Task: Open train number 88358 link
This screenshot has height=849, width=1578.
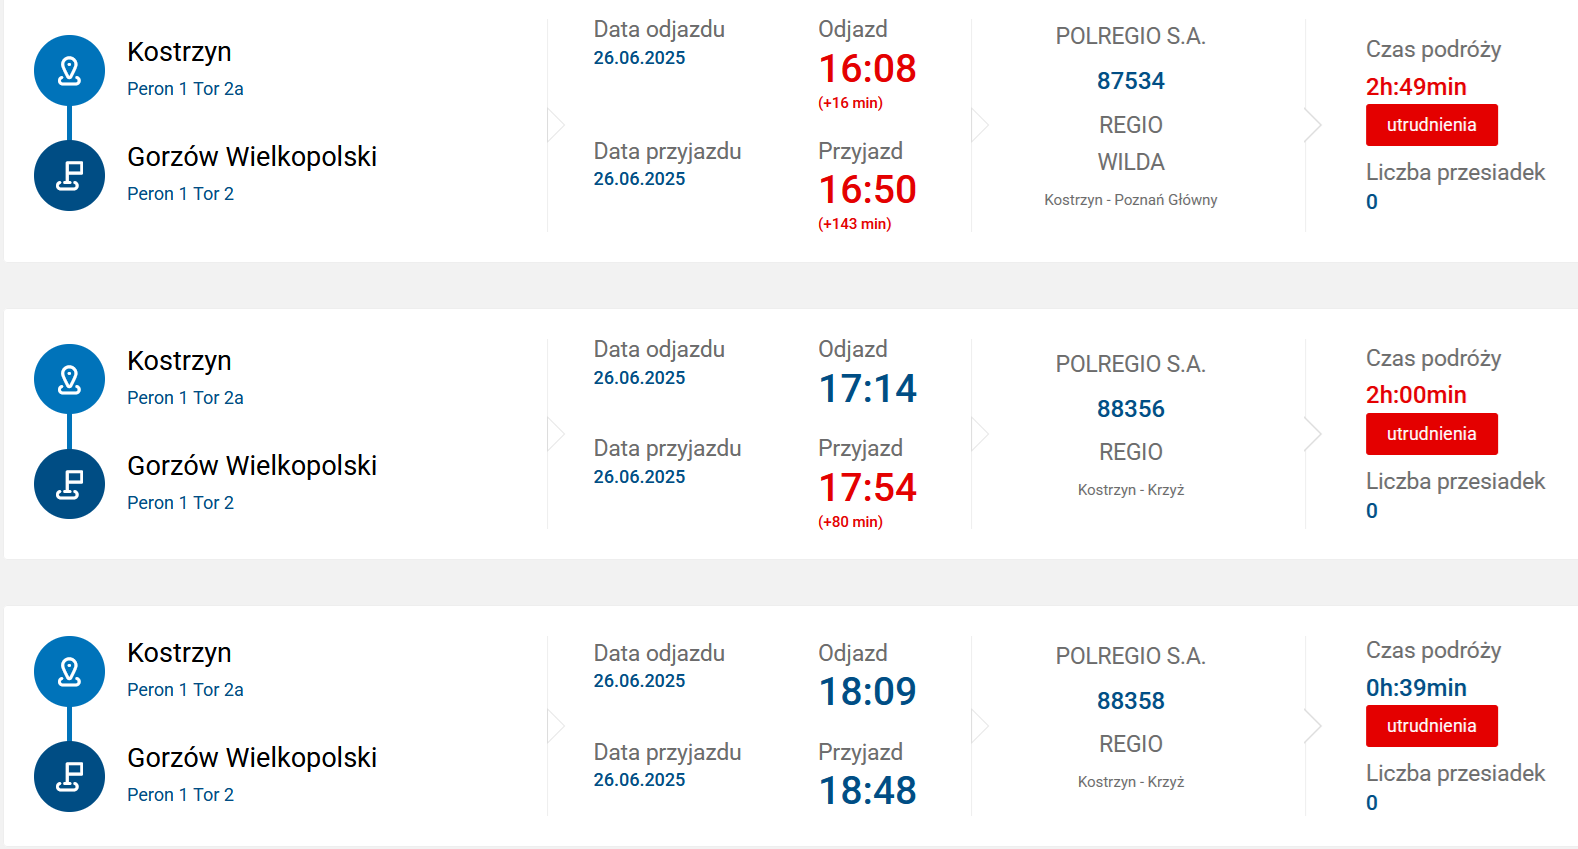Action: pyautogui.click(x=1130, y=701)
